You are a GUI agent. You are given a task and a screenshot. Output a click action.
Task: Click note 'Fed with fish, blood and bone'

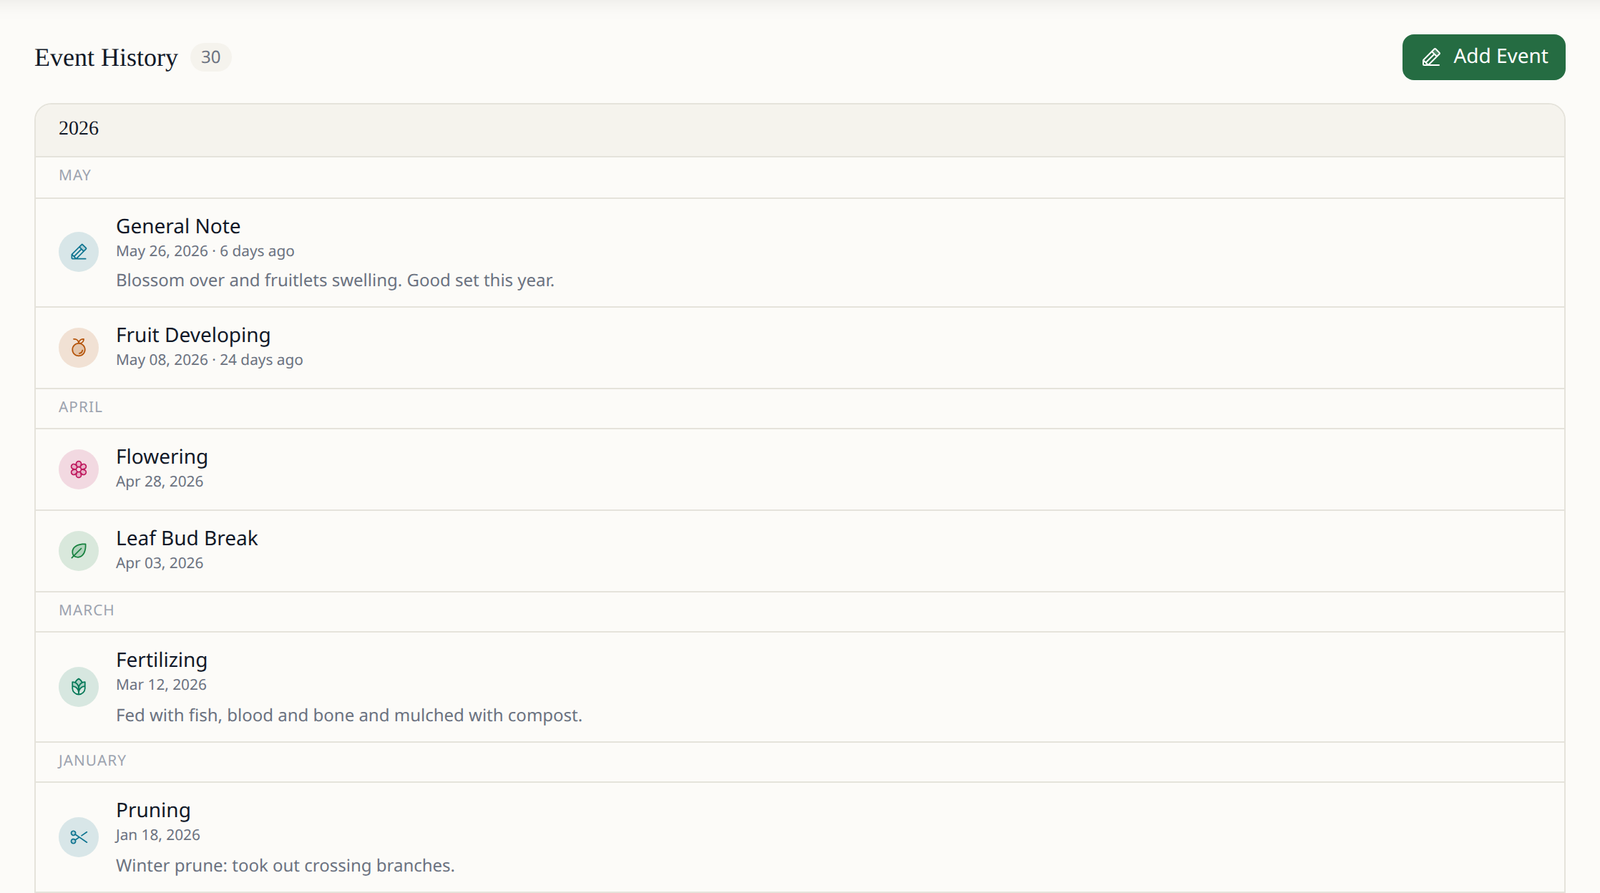(349, 715)
